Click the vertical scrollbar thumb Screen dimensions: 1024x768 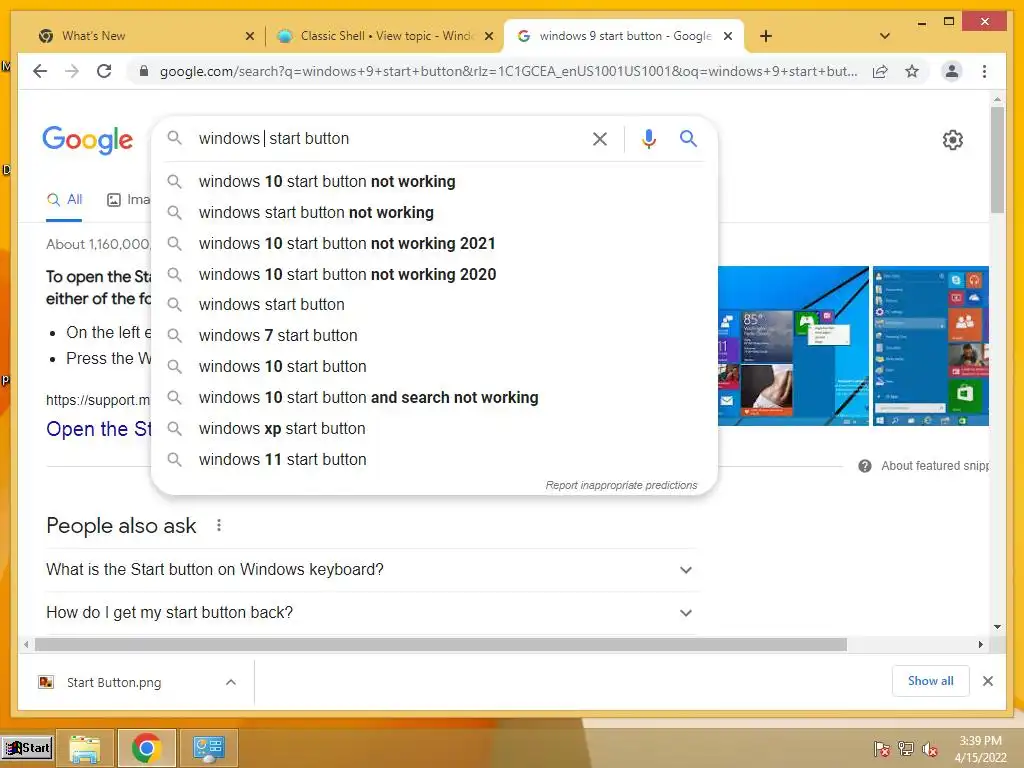point(997,160)
